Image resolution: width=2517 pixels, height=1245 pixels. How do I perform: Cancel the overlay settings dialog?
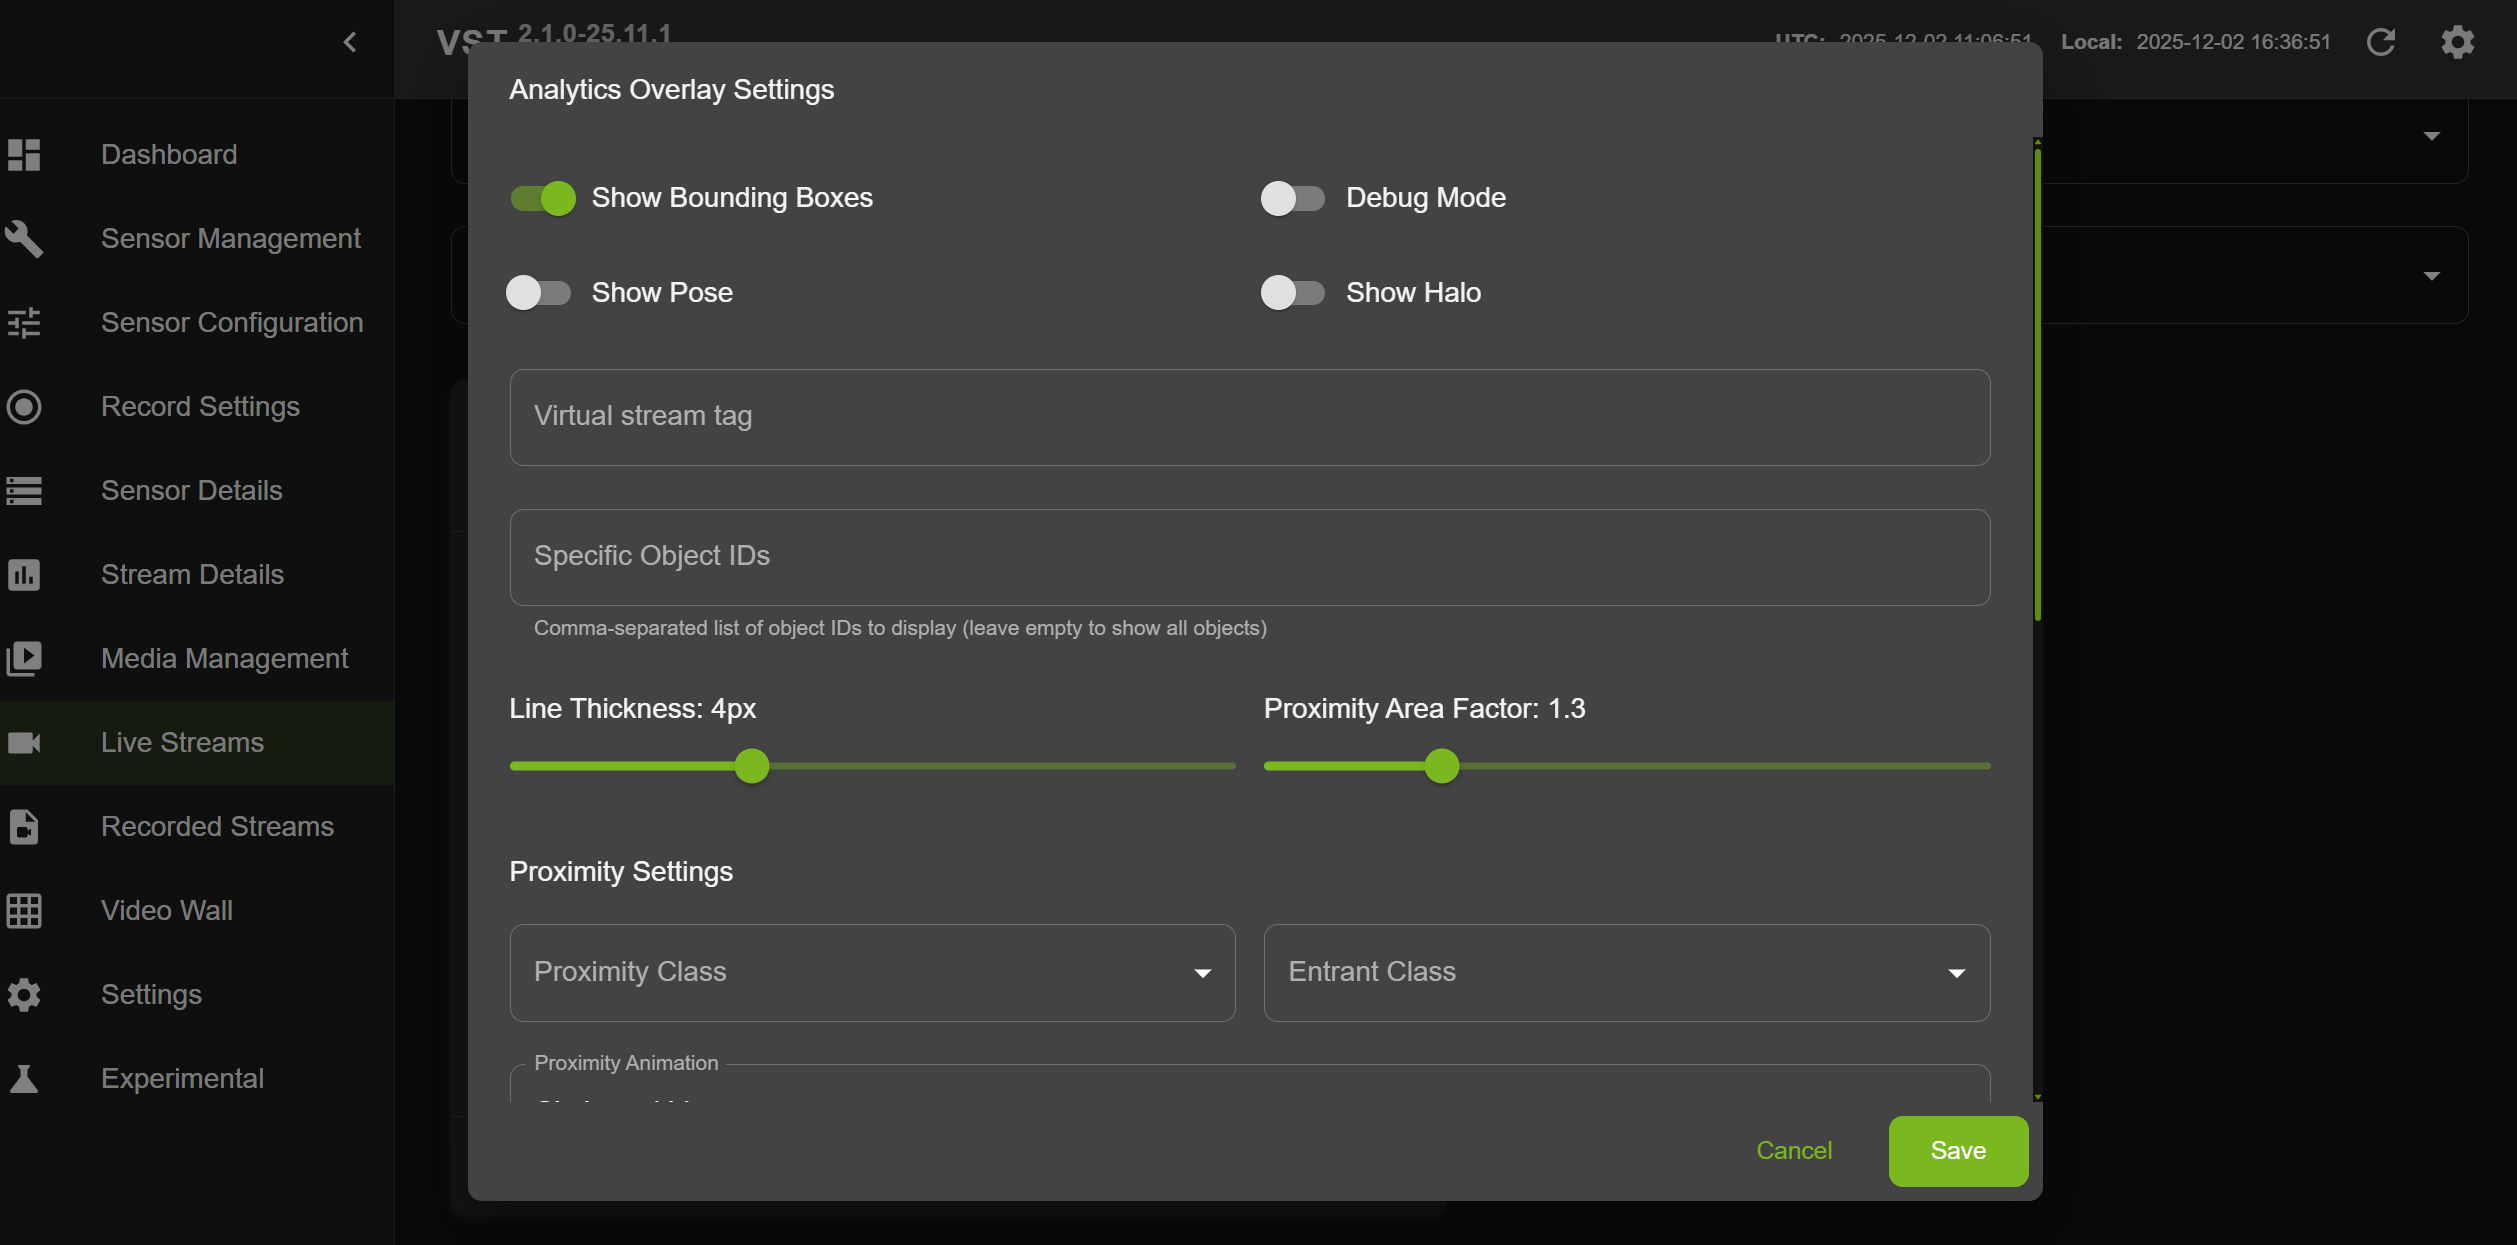1794,1151
